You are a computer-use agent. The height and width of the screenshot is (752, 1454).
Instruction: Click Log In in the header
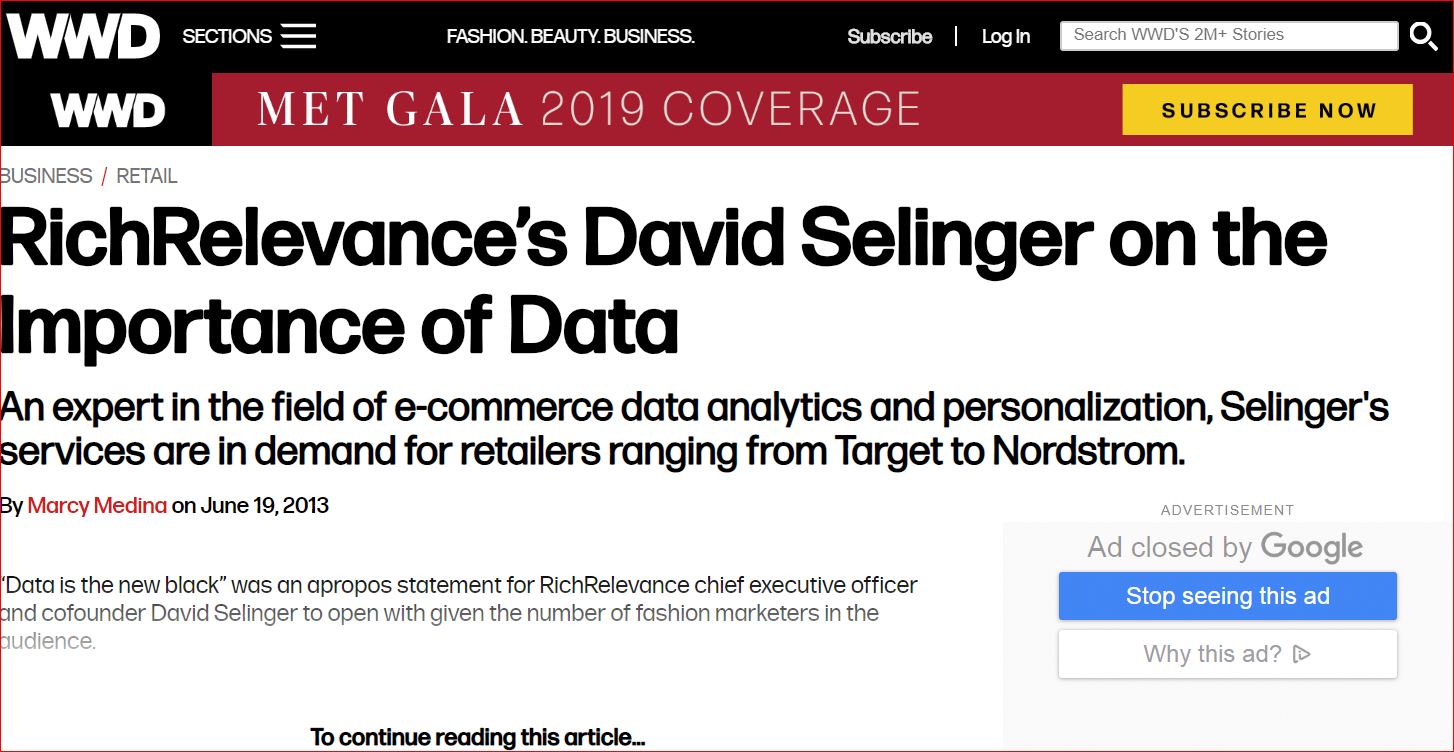click(x=1005, y=37)
